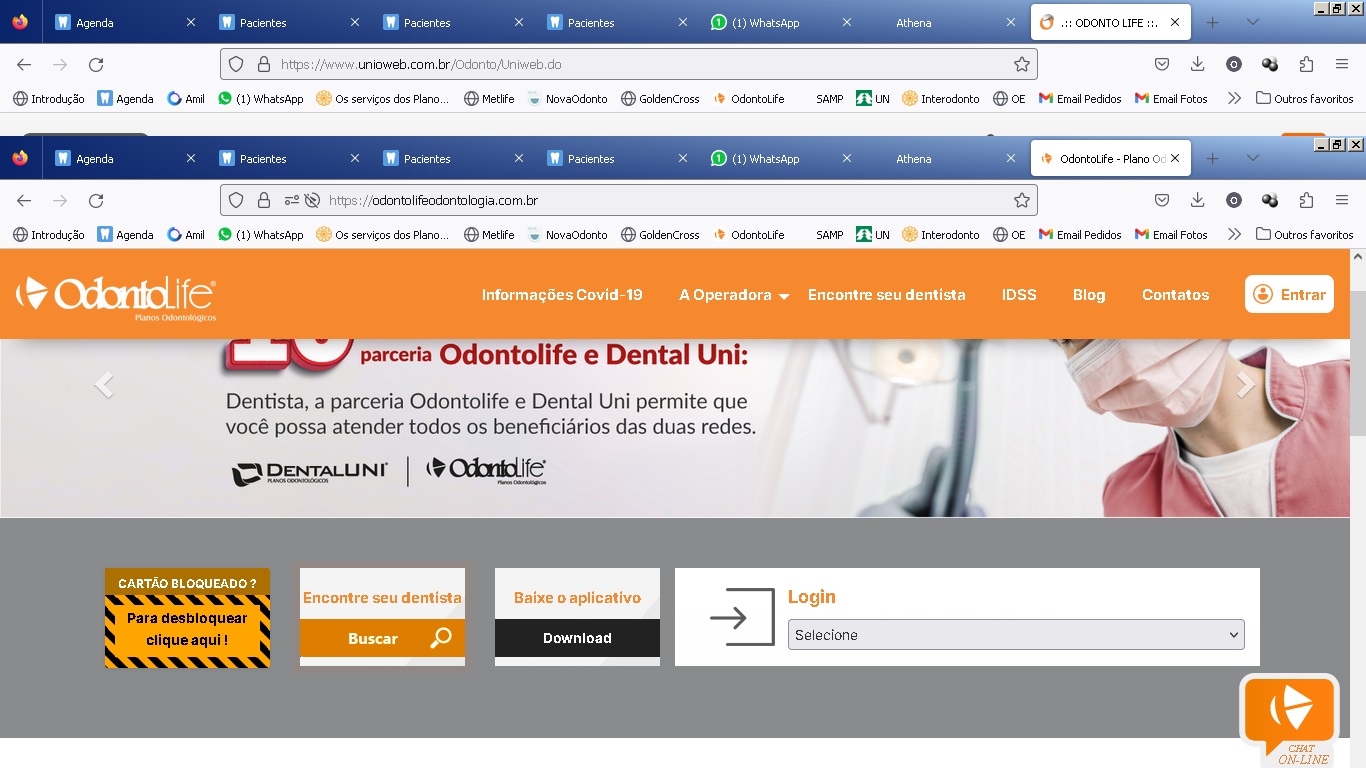The image size is (1366, 768).
Task: Open Email Fotos bookmark in unioweb.com.br window
Action: pyautogui.click(x=1171, y=99)
